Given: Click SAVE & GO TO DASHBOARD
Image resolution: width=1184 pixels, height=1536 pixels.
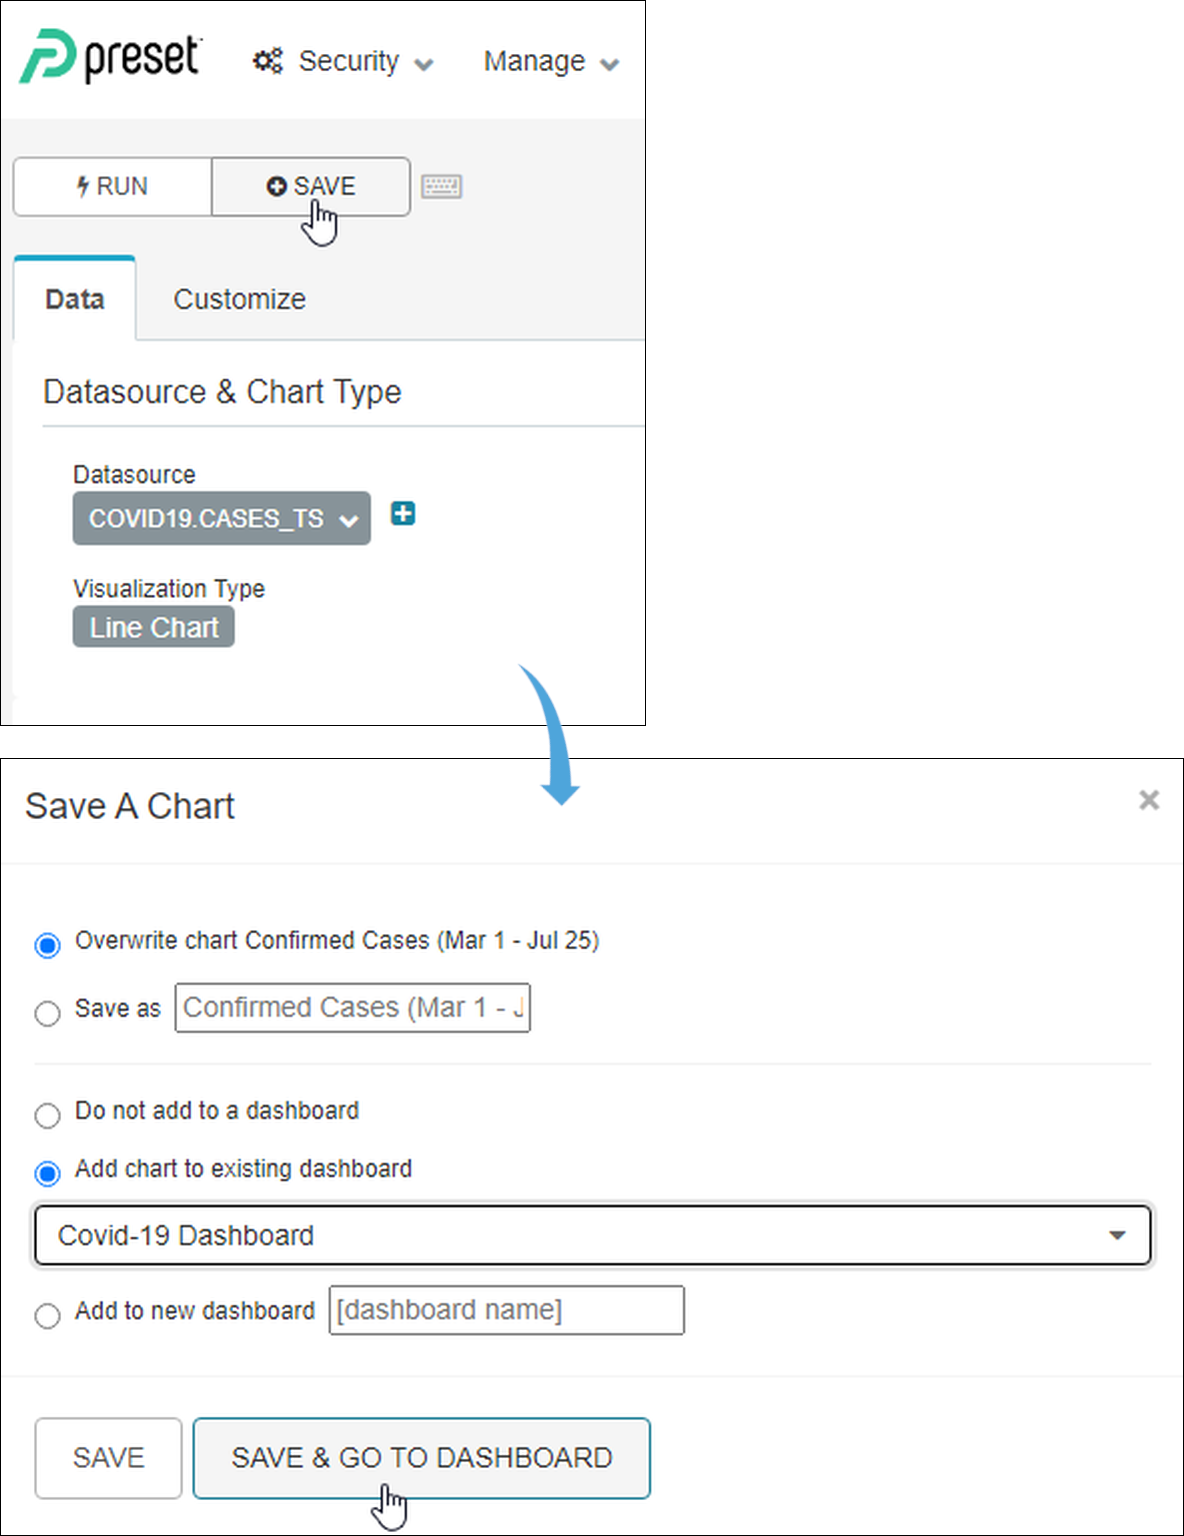Looking at the screenshot, I should pos(422,1458).
